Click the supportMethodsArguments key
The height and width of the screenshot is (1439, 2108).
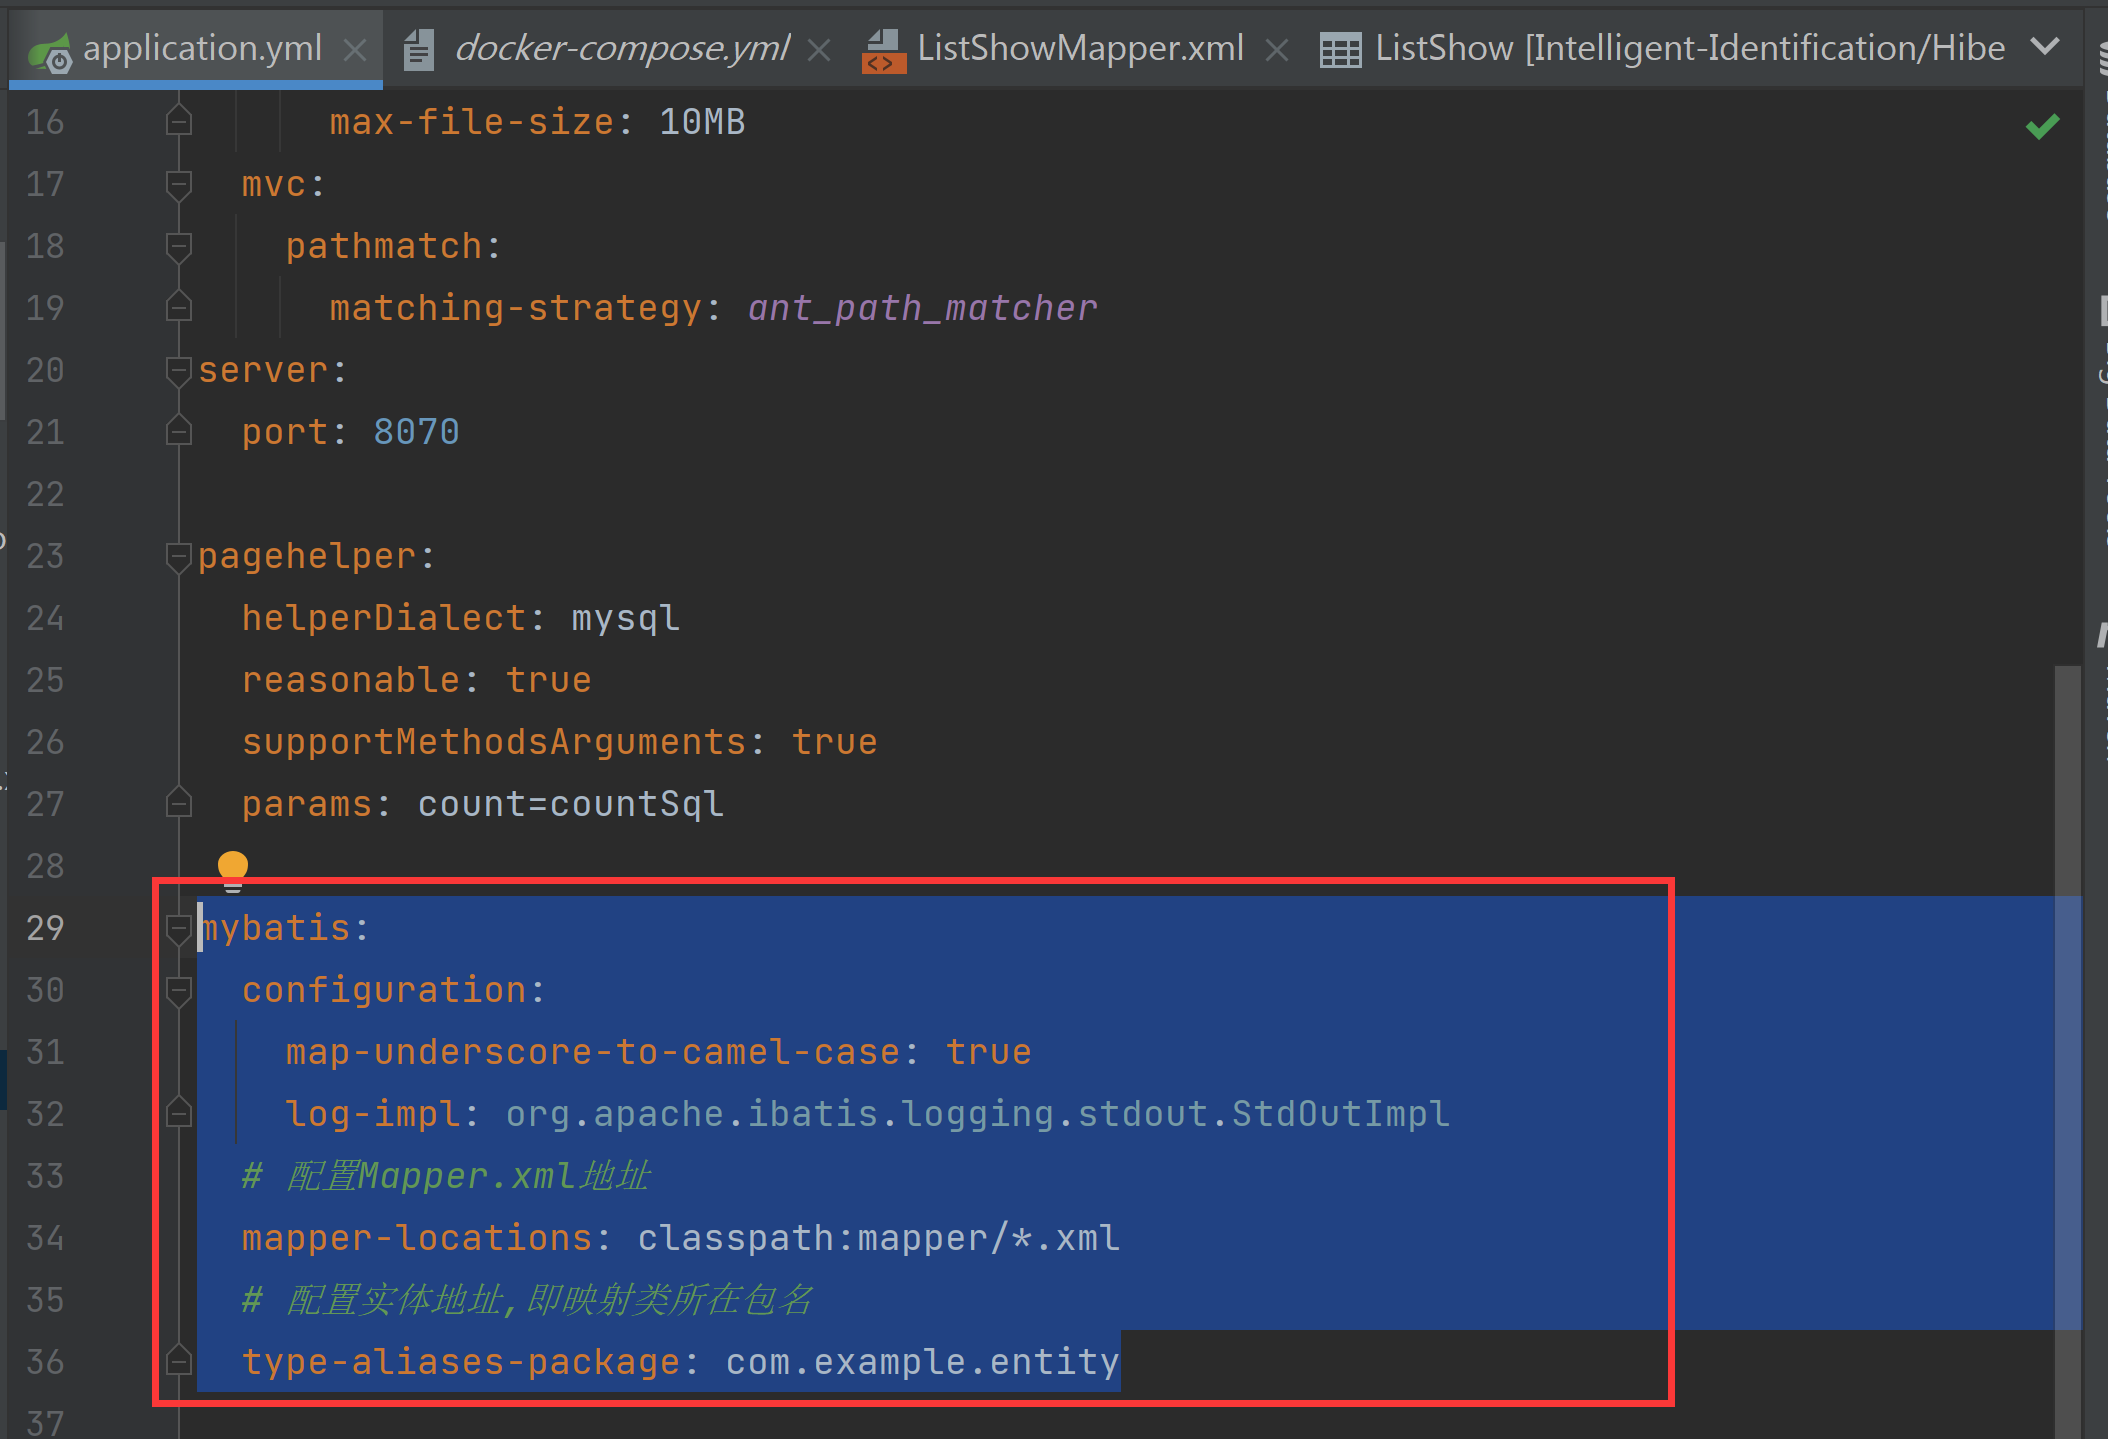[x=494, y=742]
